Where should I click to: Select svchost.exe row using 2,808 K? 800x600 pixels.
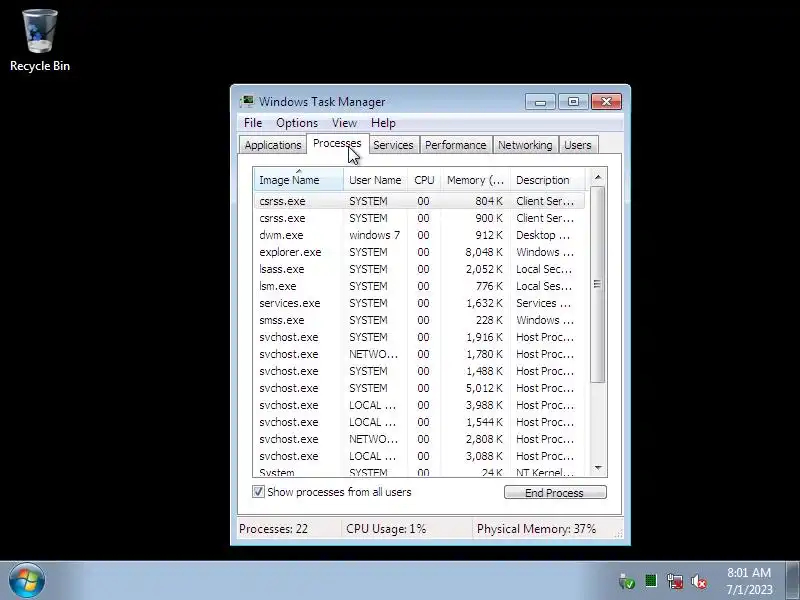click(x=419, y=439)
